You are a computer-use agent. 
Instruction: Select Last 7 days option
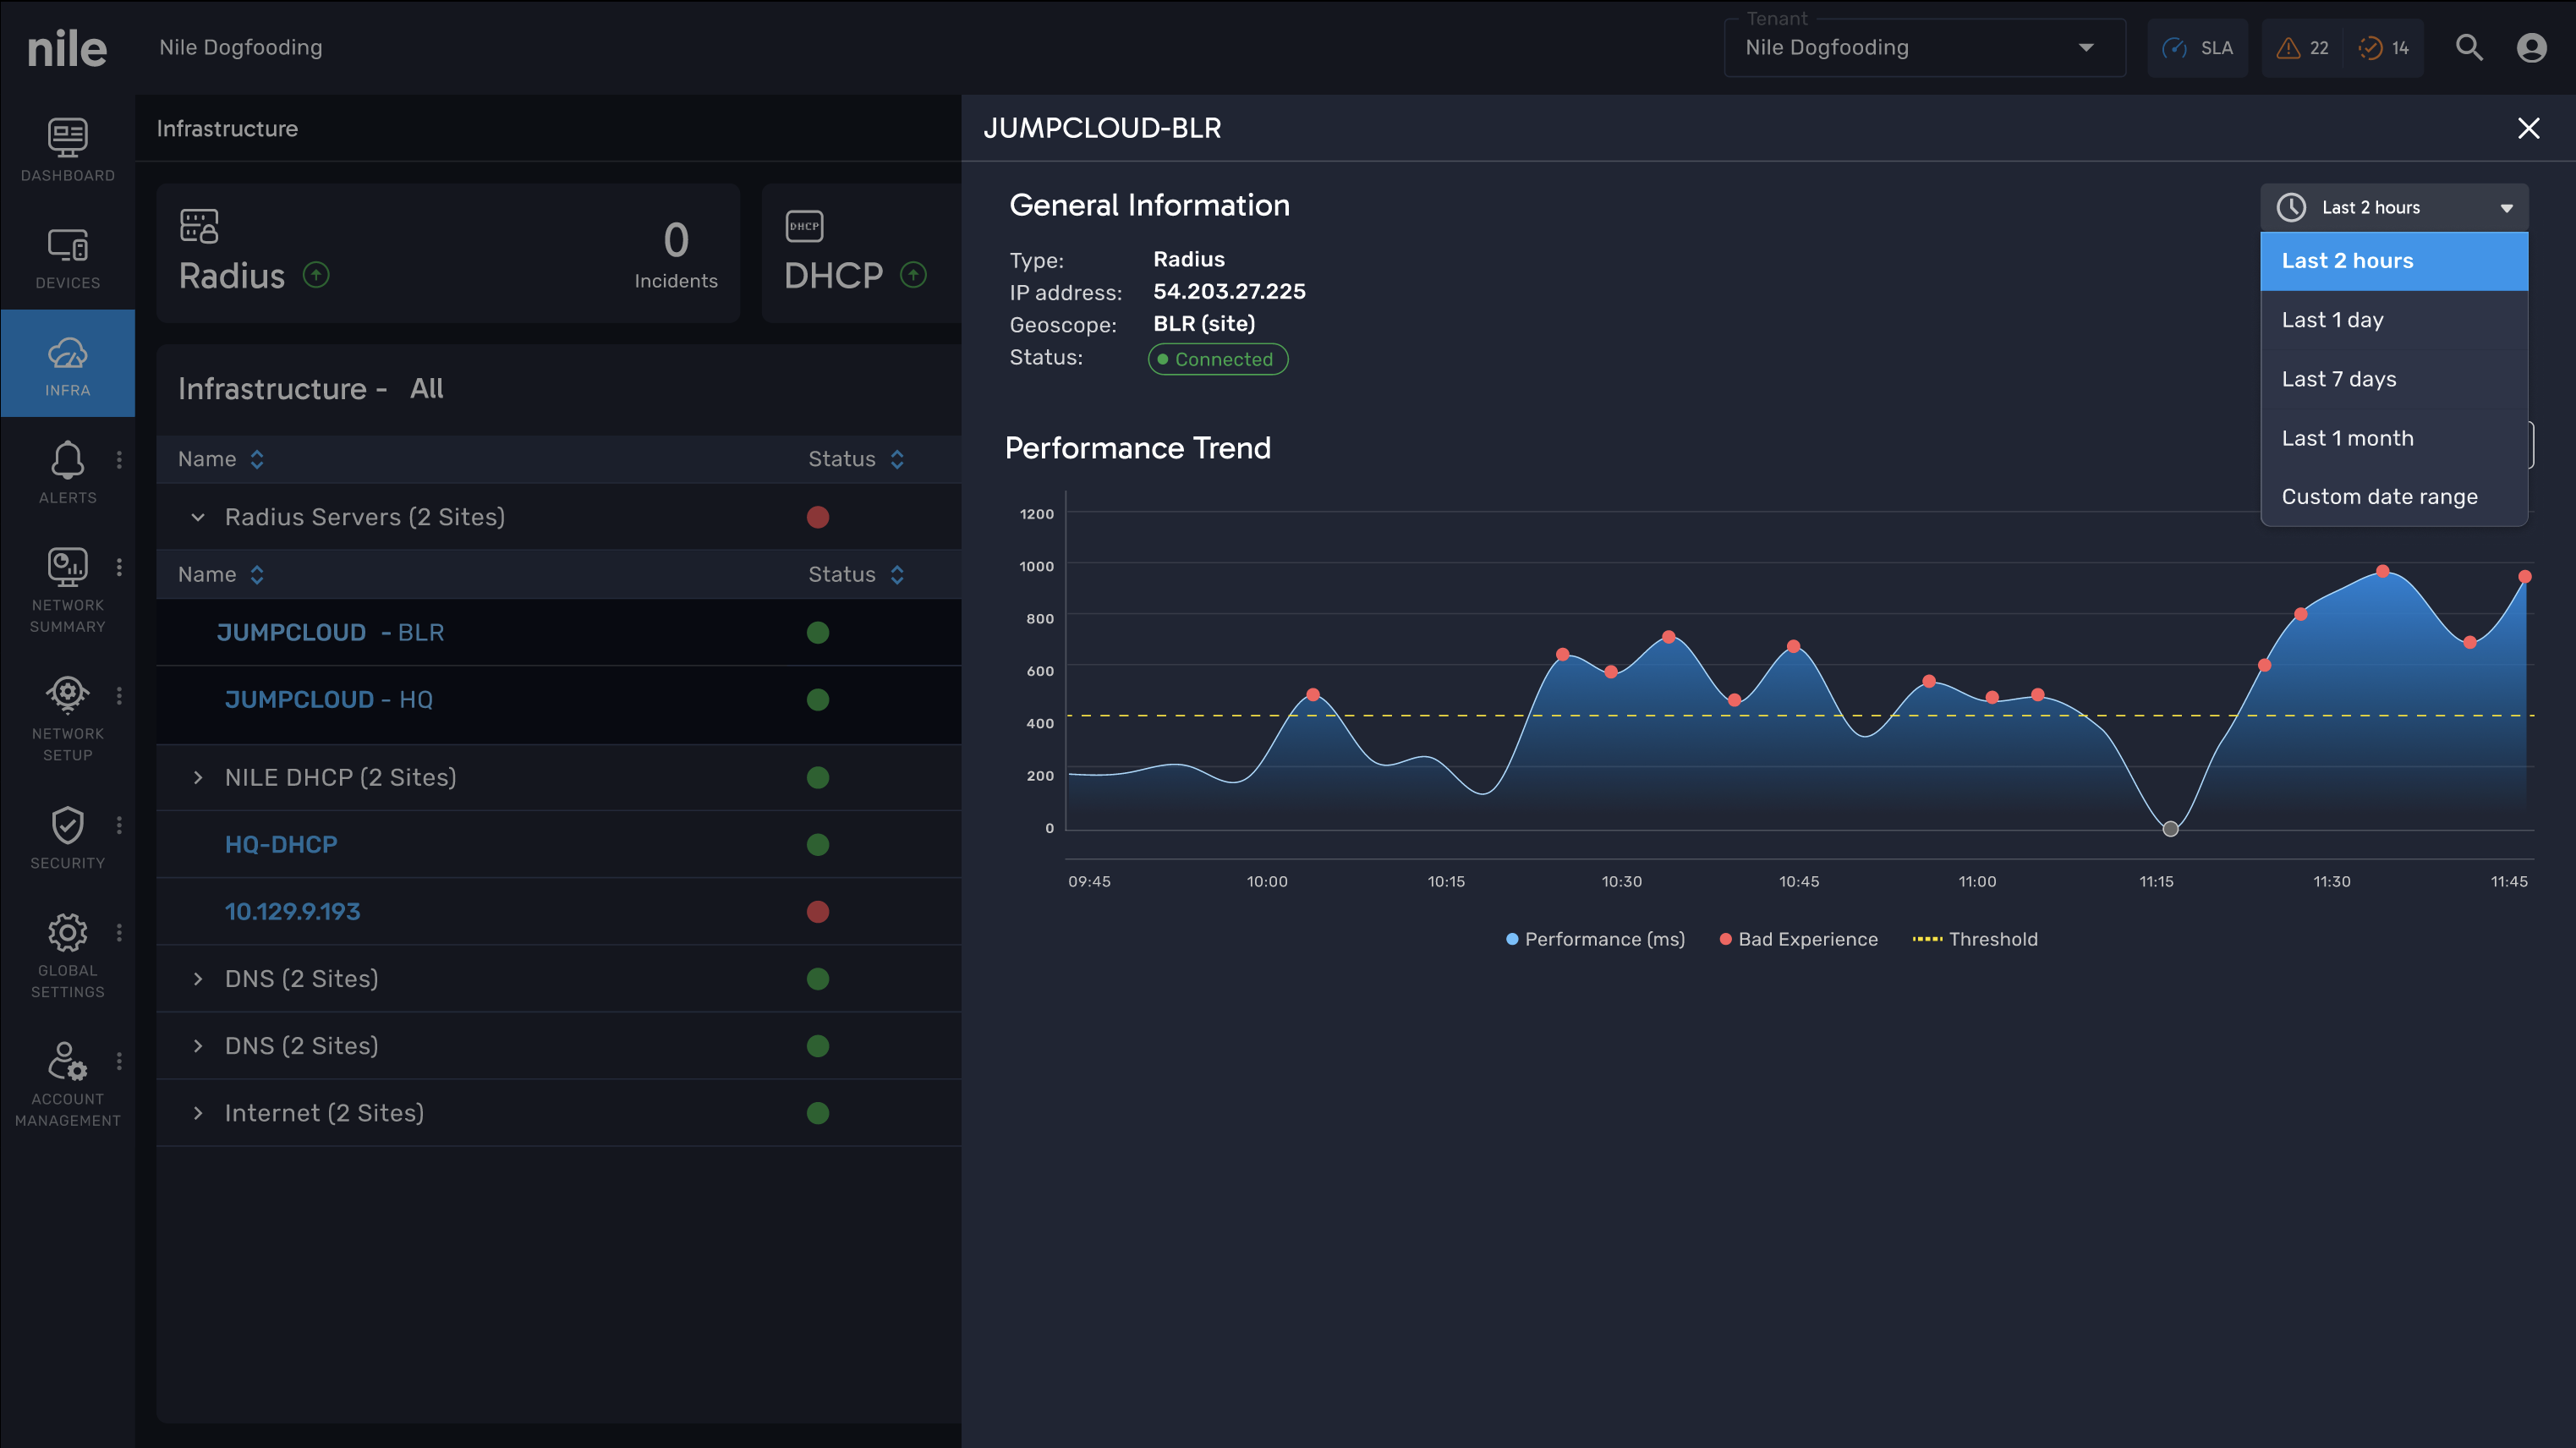pos(2338,379)
